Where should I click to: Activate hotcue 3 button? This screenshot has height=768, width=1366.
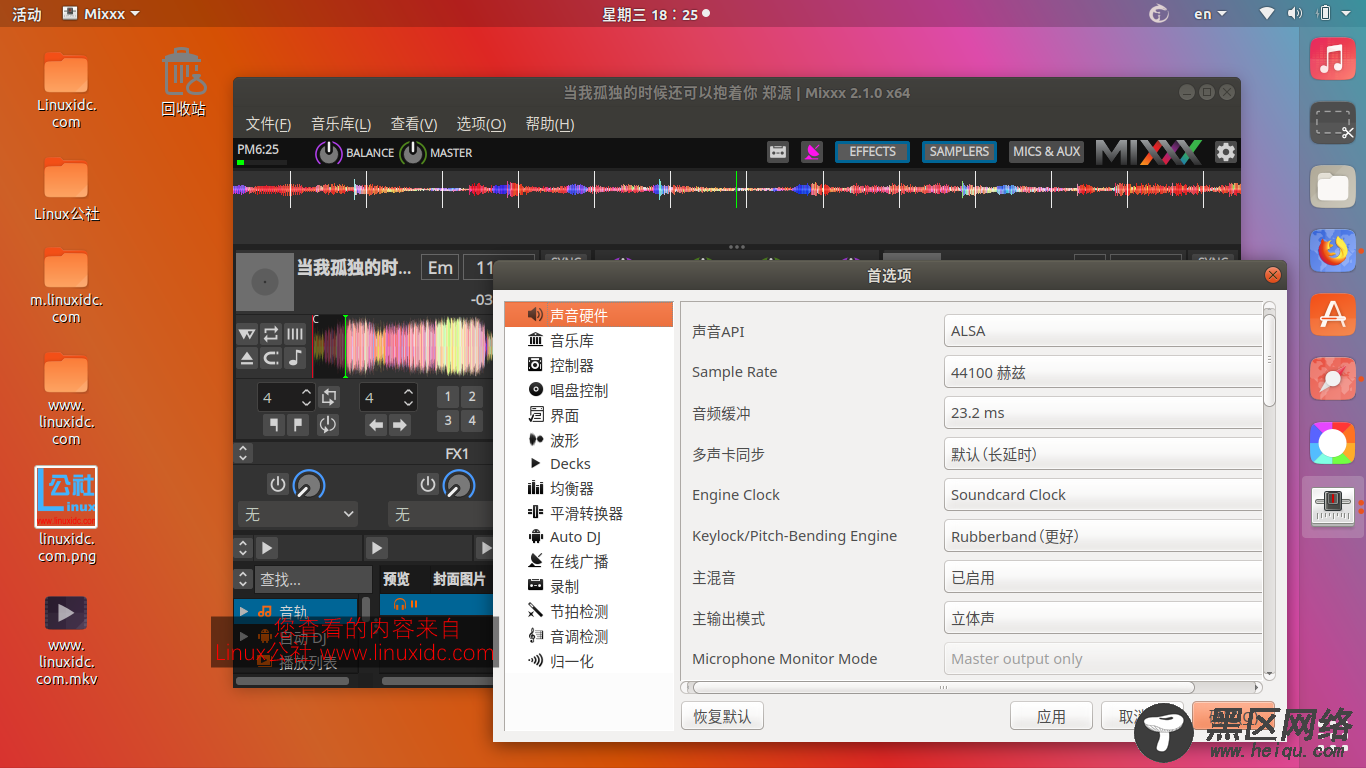tap(448, 421)
